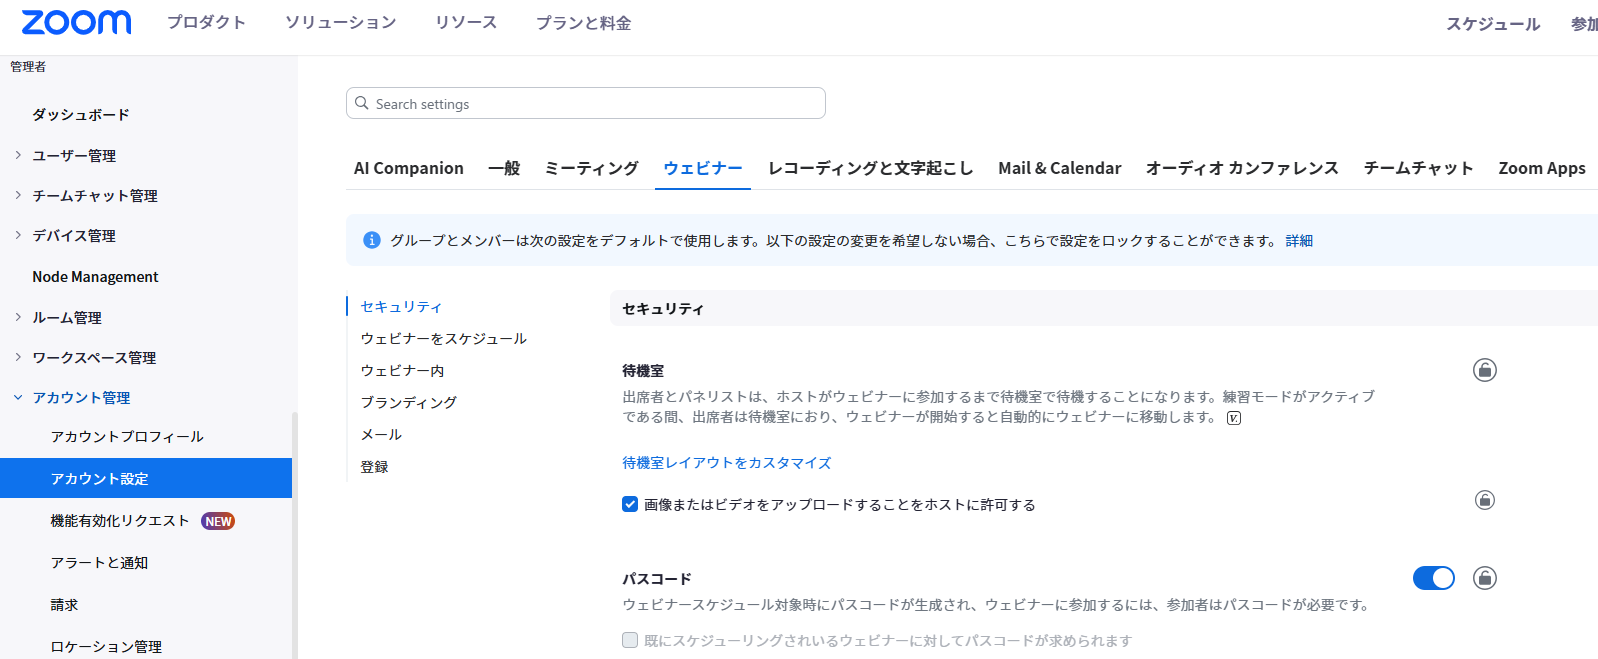Click the sidebar vertical scrollbar
Screen dimensions: 1598x659
click(x=294, y=535)
